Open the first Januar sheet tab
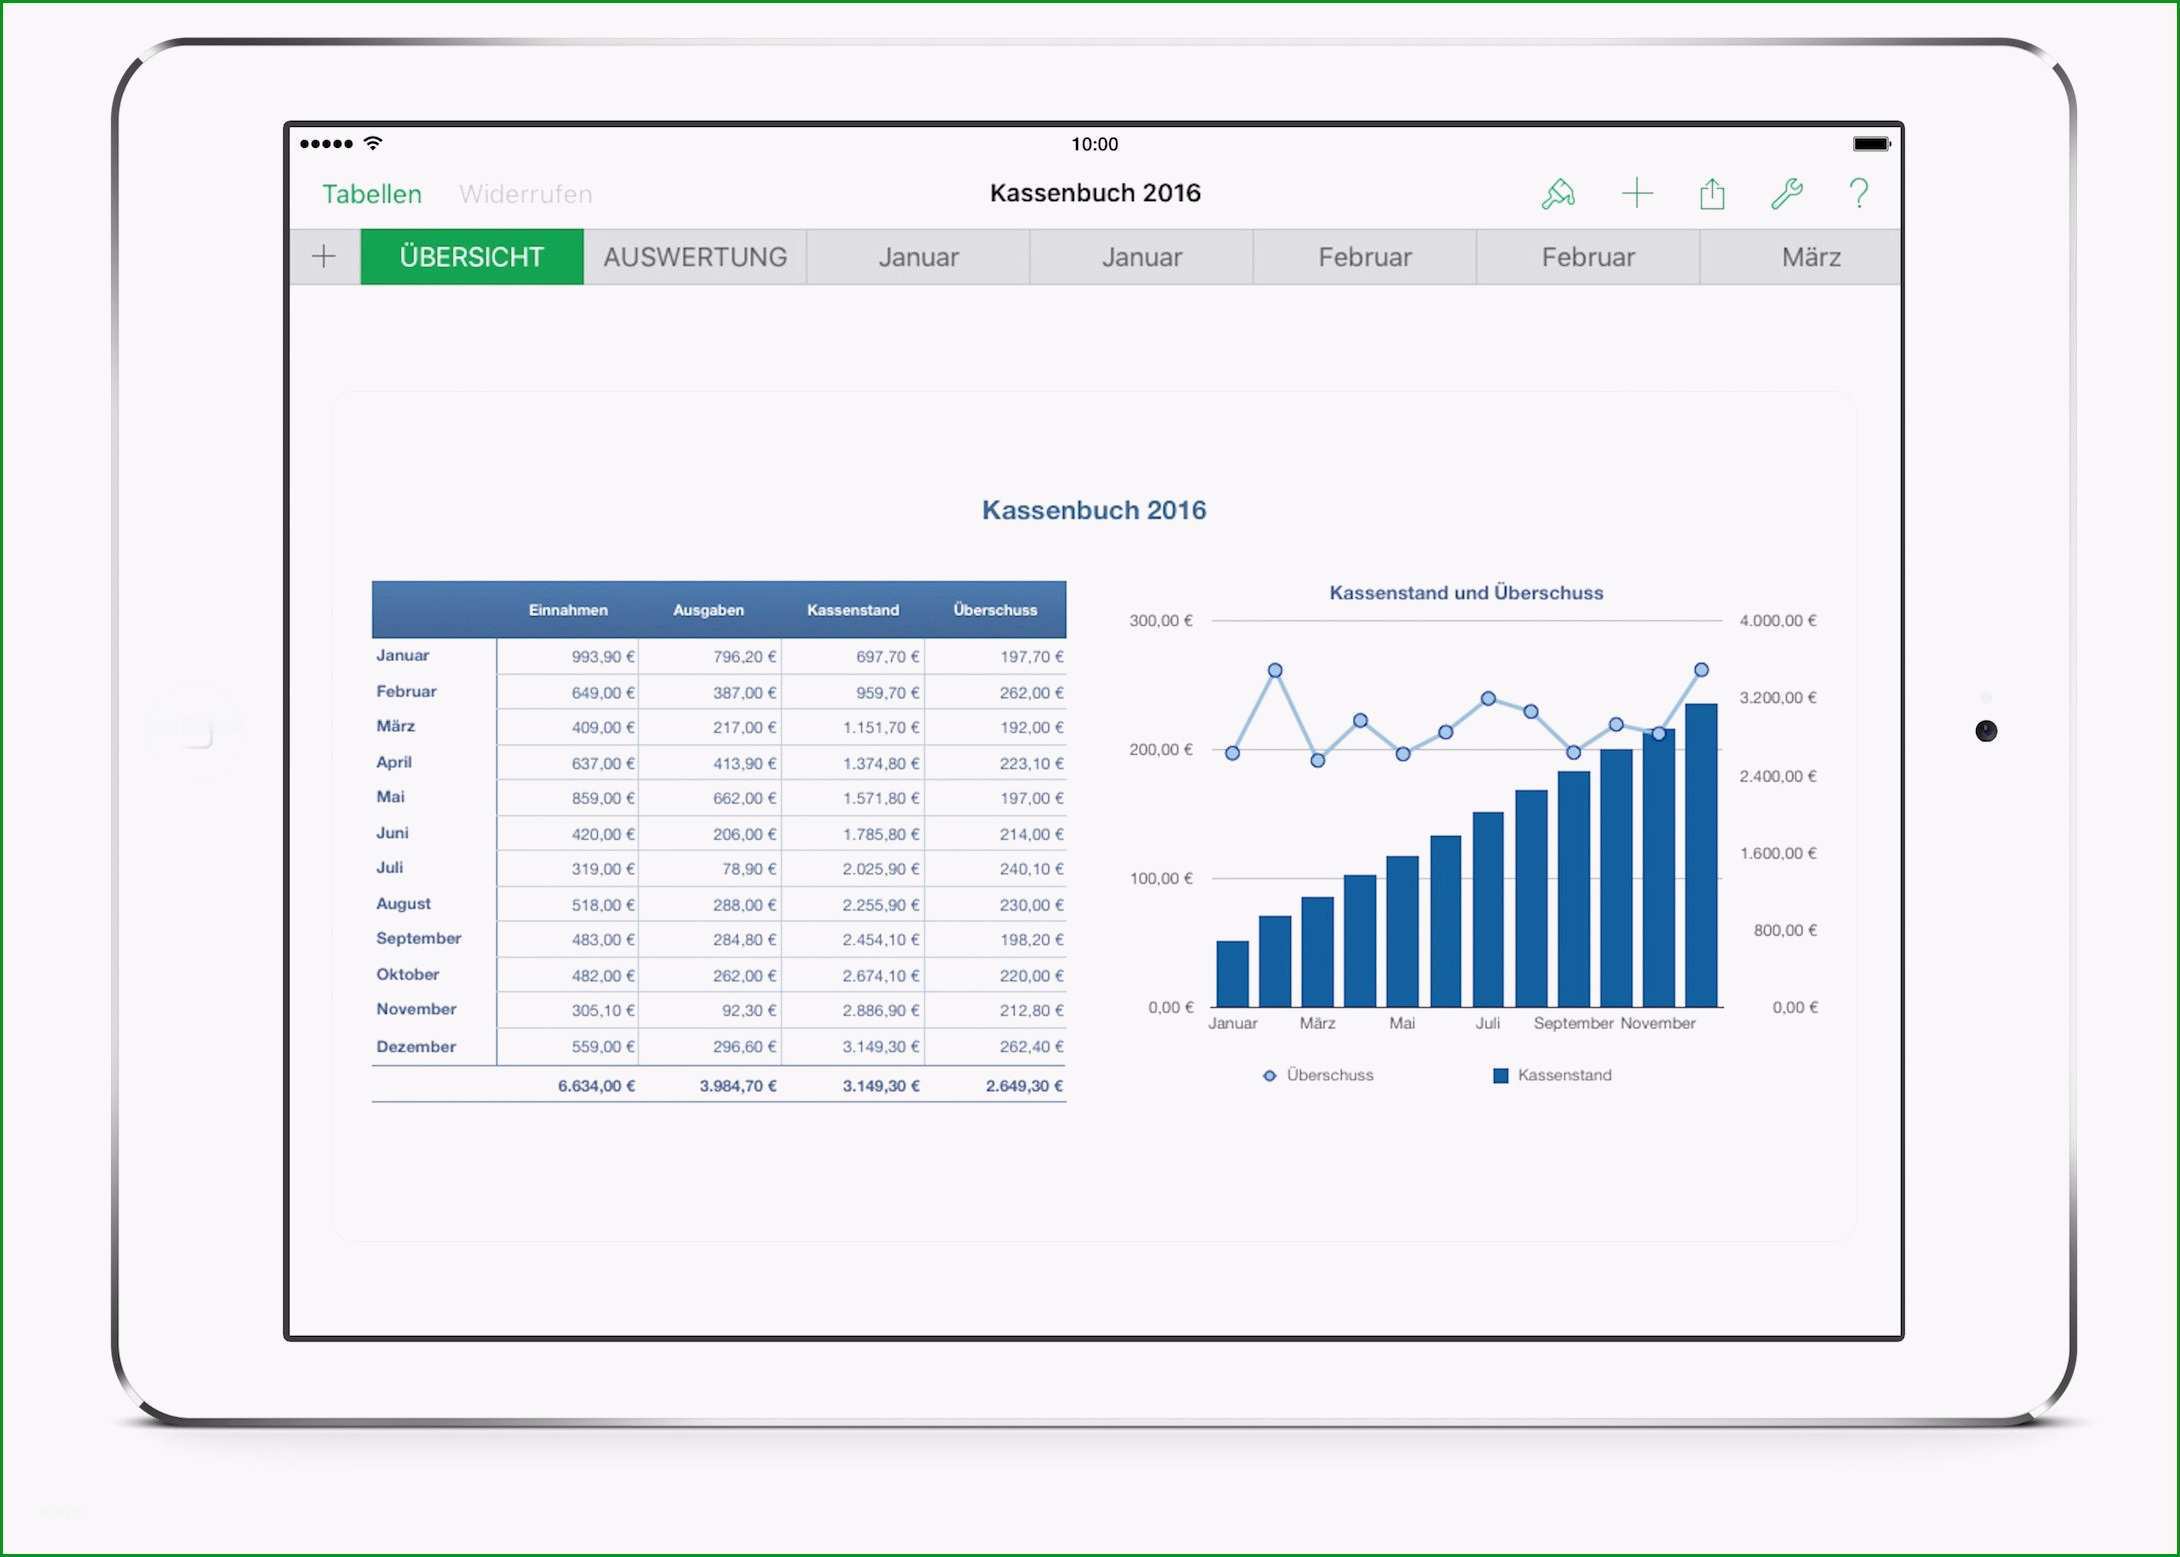2180x1557 pixels. pyautogui.click(x=918, y=257)
